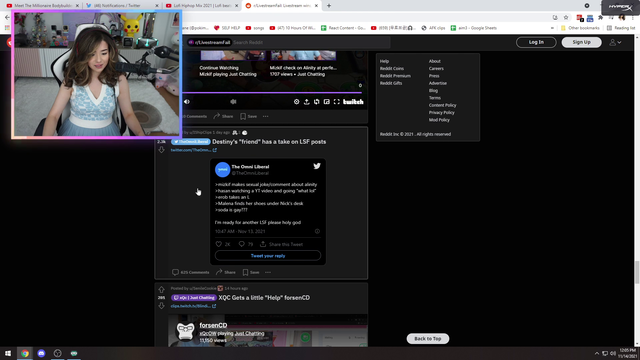This screenshot has width=640, height=360.
Task: Open Discord from the taskbar
Action: pos(41,353)
